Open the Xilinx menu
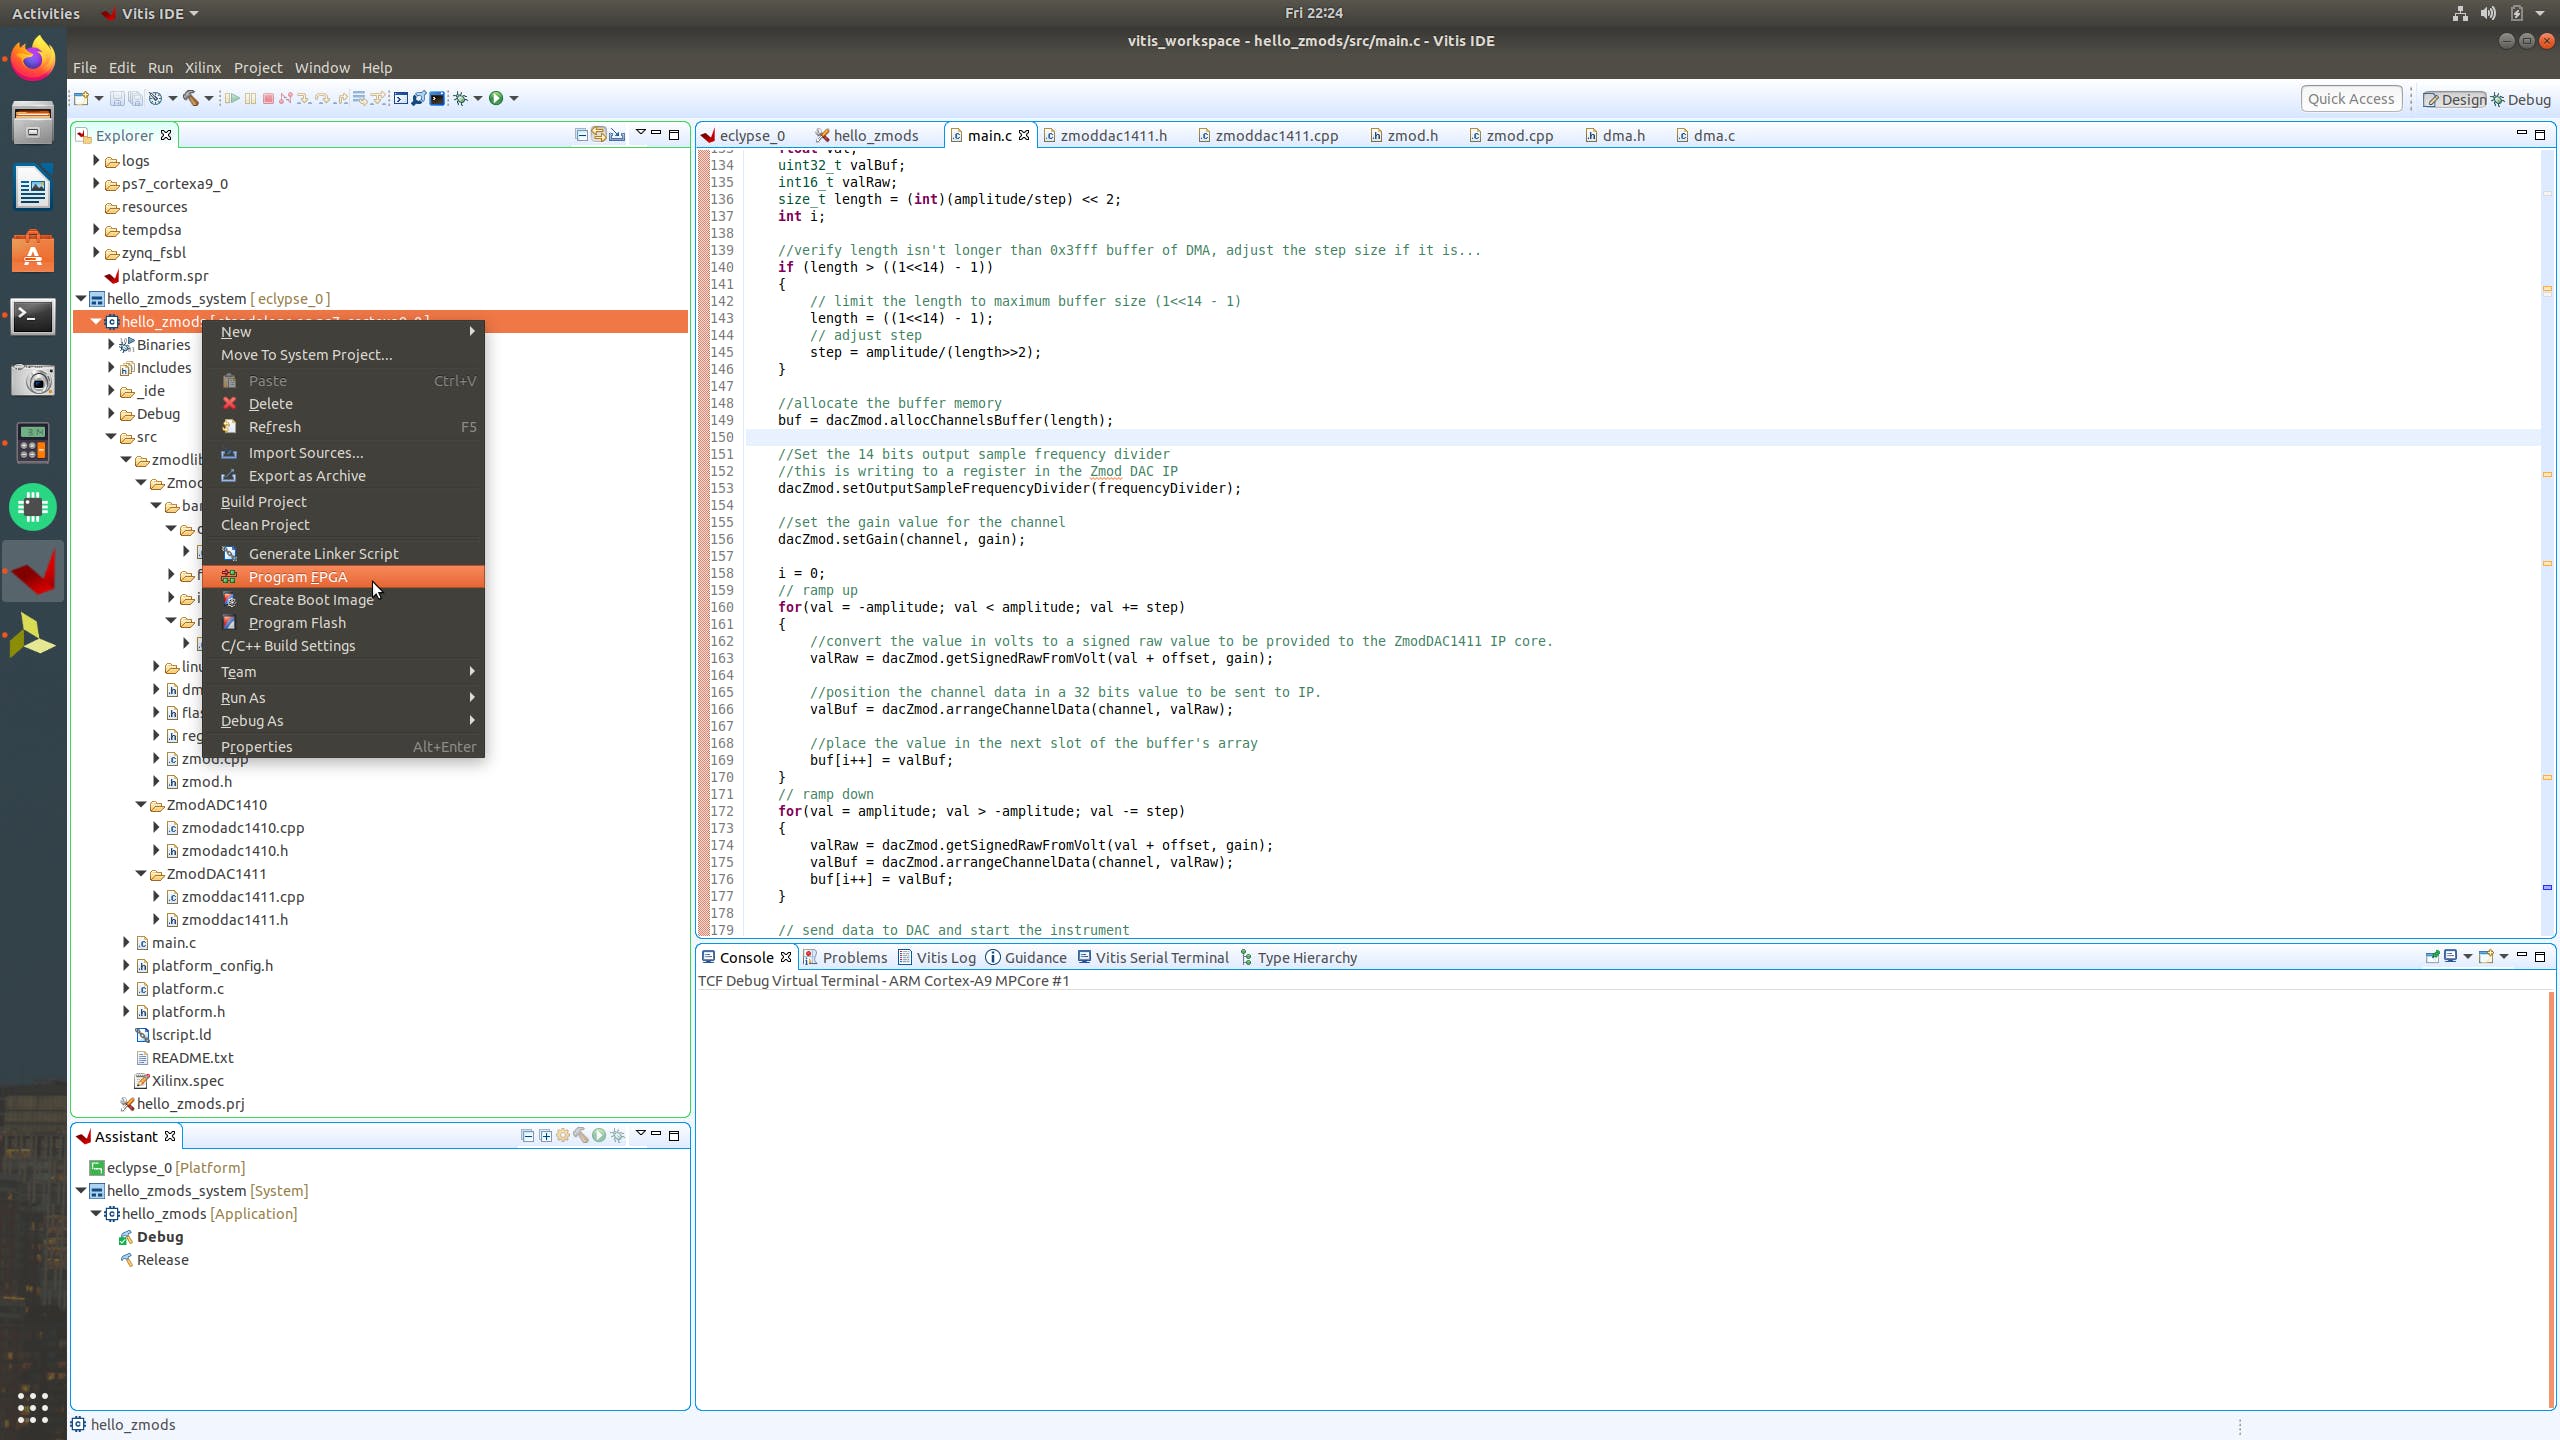2560x1440 pixels. coord(202,67)
